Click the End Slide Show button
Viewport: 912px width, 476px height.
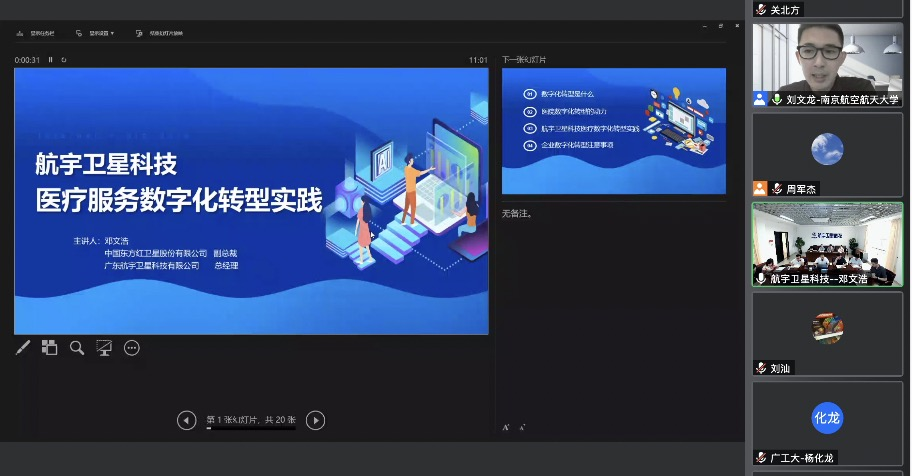[161, 33]
